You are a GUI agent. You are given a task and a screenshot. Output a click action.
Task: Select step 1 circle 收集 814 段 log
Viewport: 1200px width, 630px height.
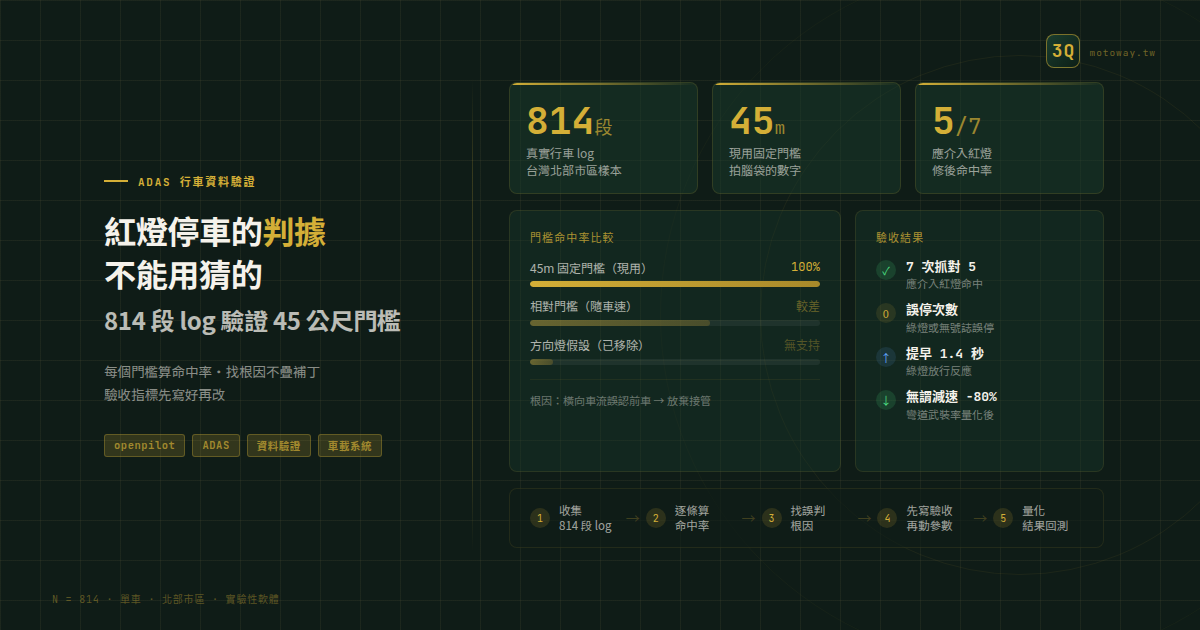tap(540, 518)
